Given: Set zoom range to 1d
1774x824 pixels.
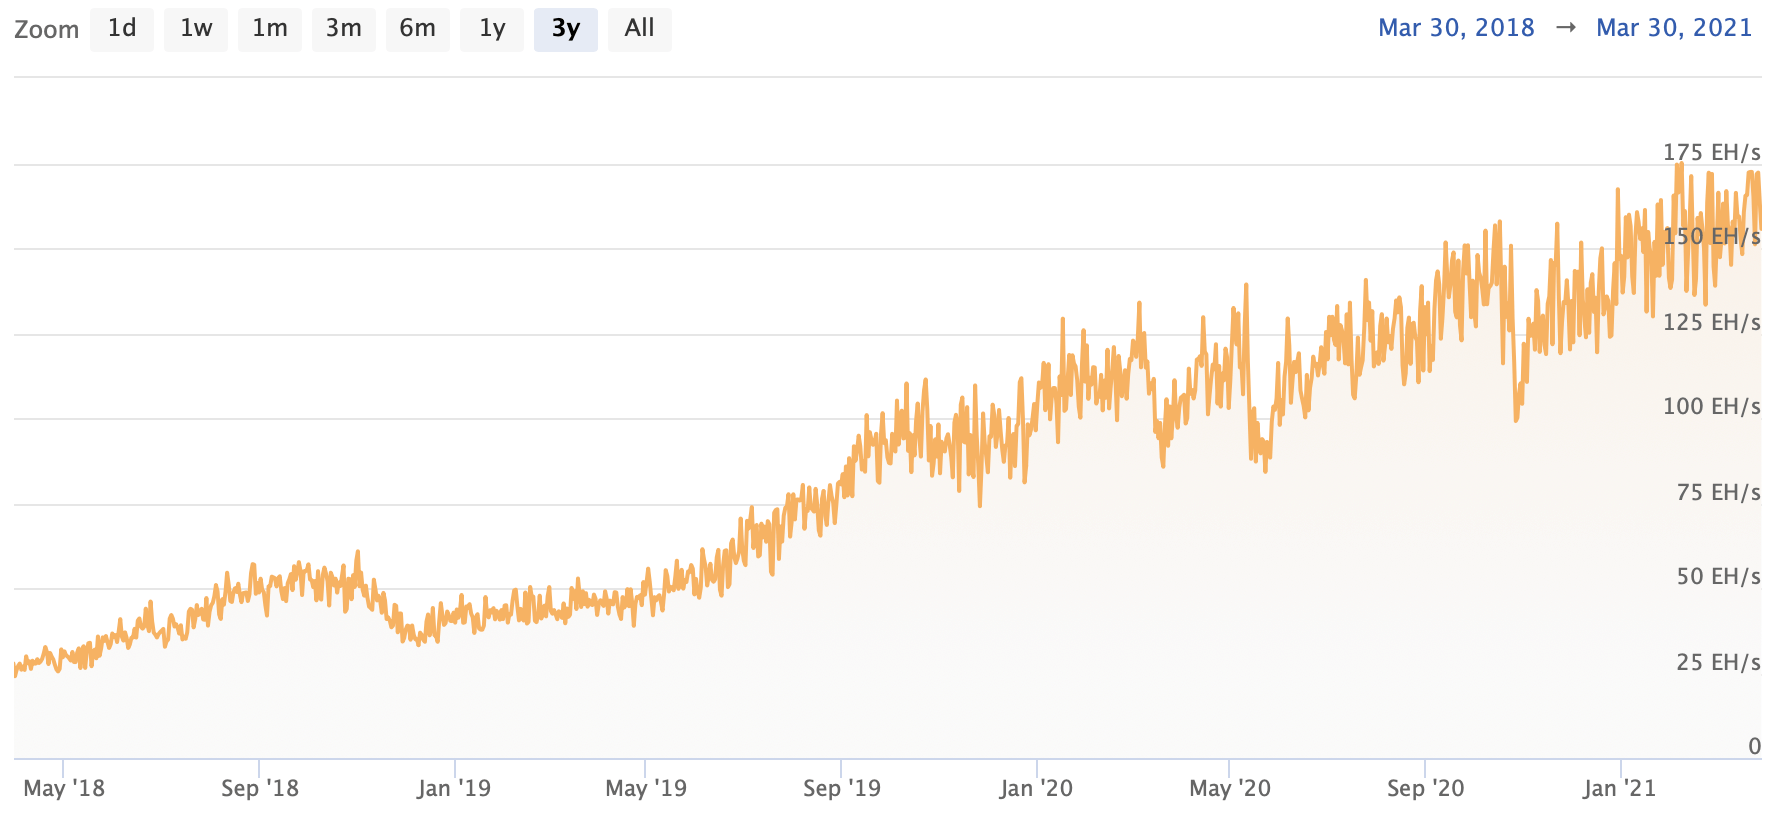Looking at the screenshot, I should 122,29.
